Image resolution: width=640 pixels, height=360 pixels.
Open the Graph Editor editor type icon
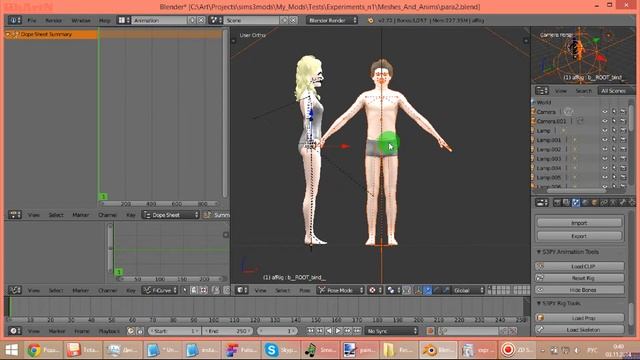[x=15, y=290]
